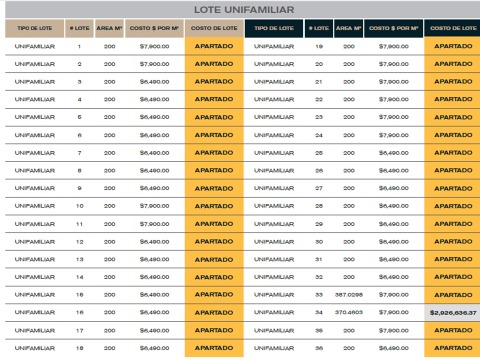
Task: Select the dark COSTO $ POR M² header
Action: 394,28
